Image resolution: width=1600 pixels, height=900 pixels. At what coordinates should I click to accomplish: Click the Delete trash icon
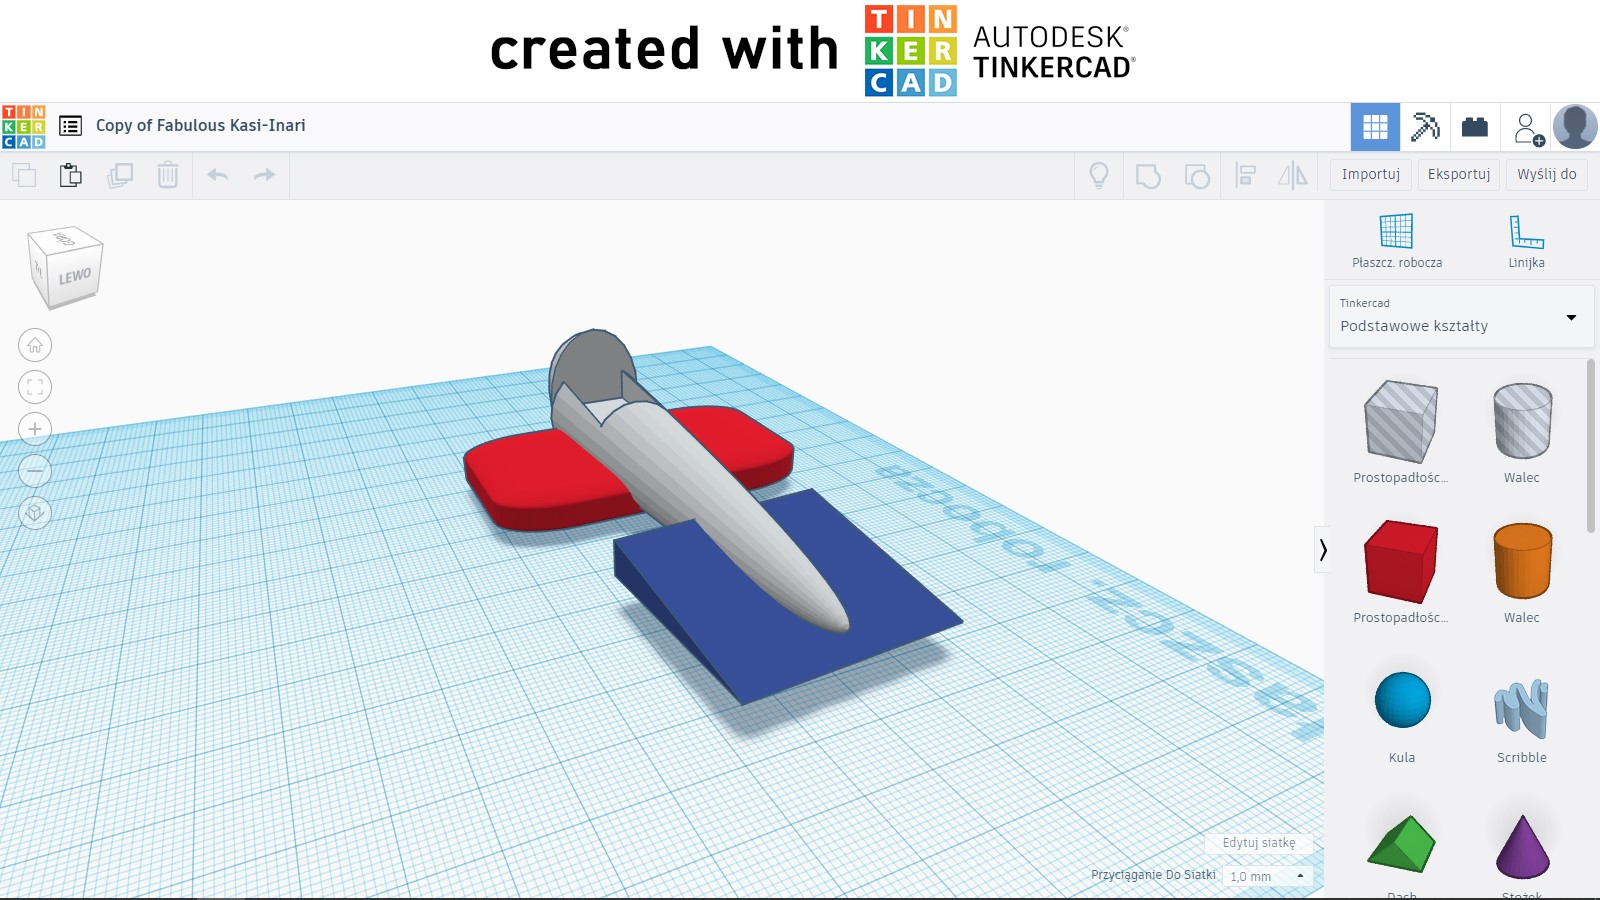pos(168,175)
